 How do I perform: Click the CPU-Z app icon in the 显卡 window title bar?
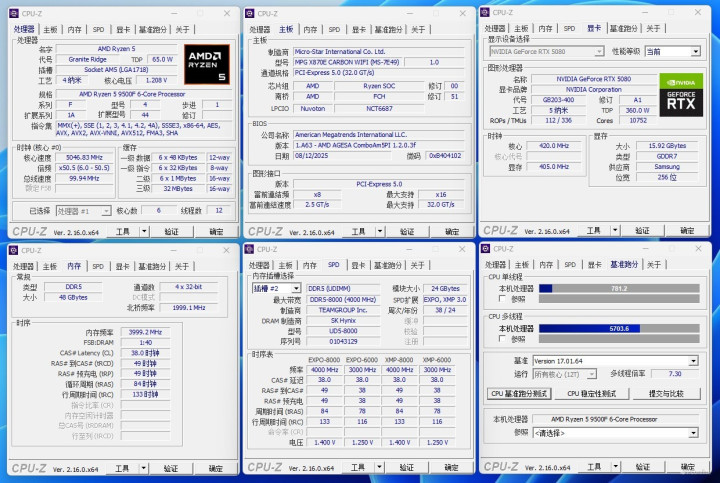(x=485, y=12)
